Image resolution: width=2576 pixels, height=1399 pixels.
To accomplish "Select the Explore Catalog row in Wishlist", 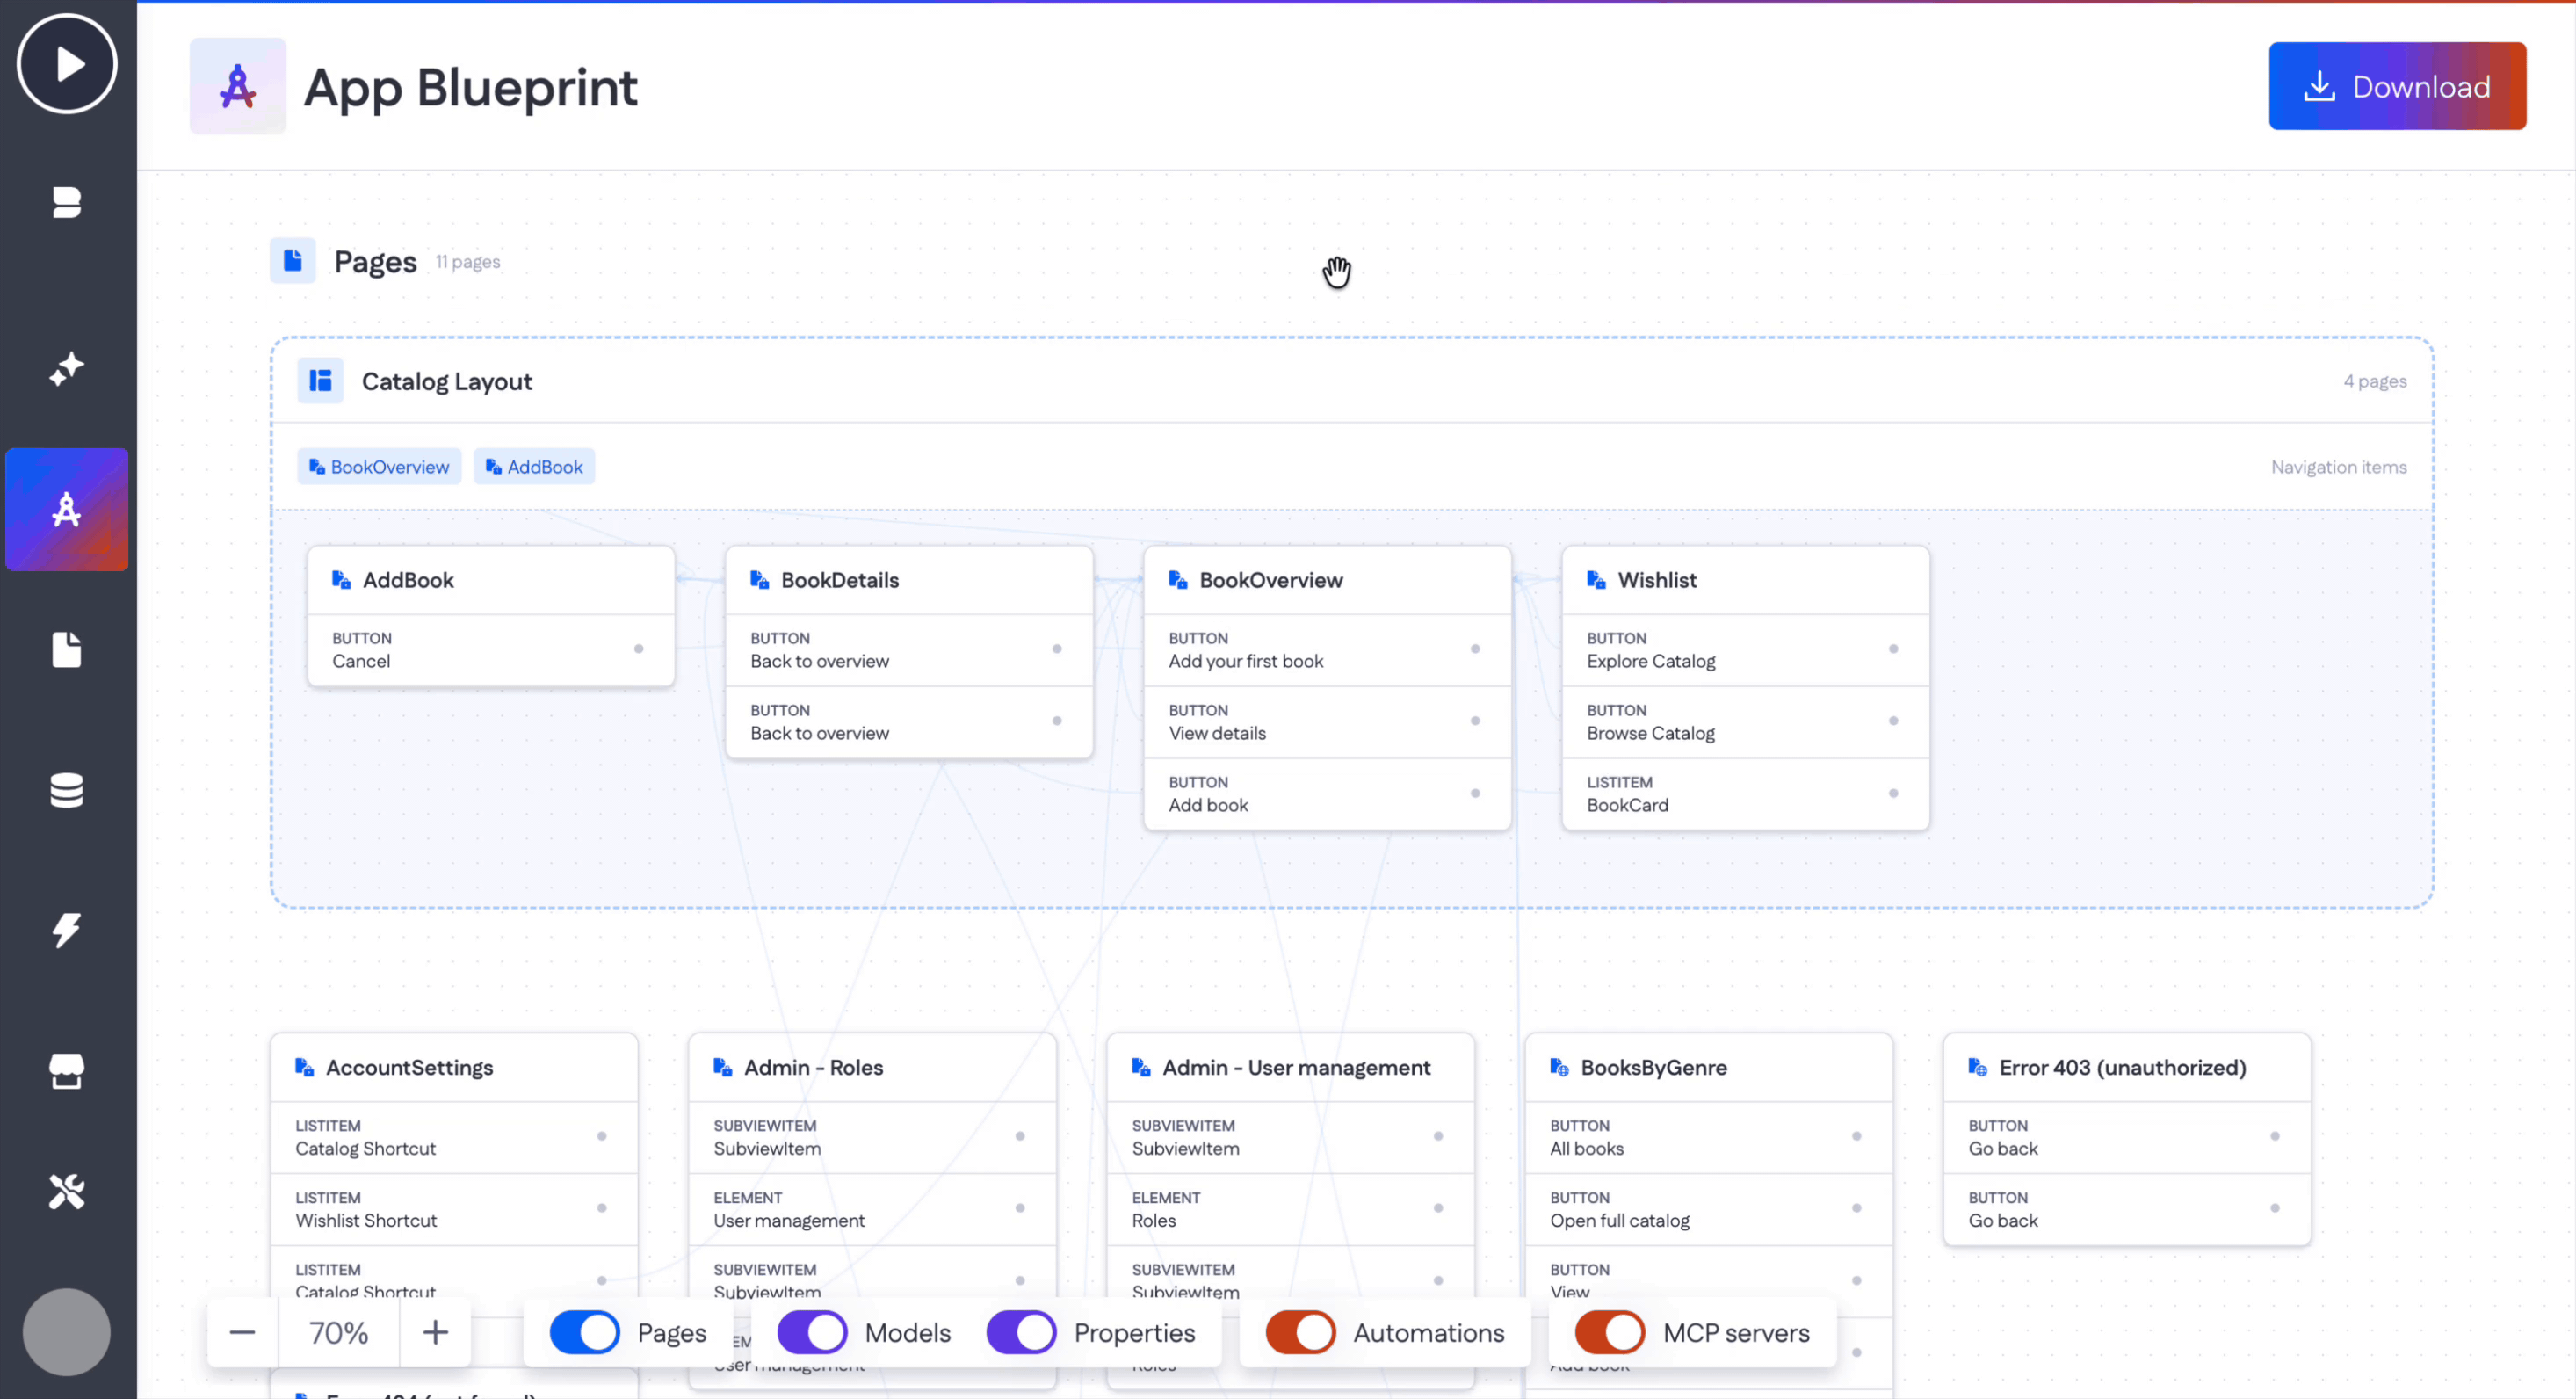I will [x=1745, y=650].
